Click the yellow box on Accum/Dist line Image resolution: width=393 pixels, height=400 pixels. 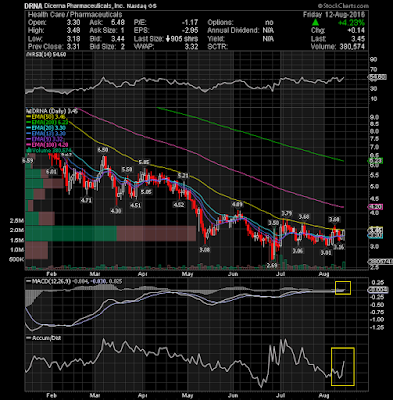343,366
